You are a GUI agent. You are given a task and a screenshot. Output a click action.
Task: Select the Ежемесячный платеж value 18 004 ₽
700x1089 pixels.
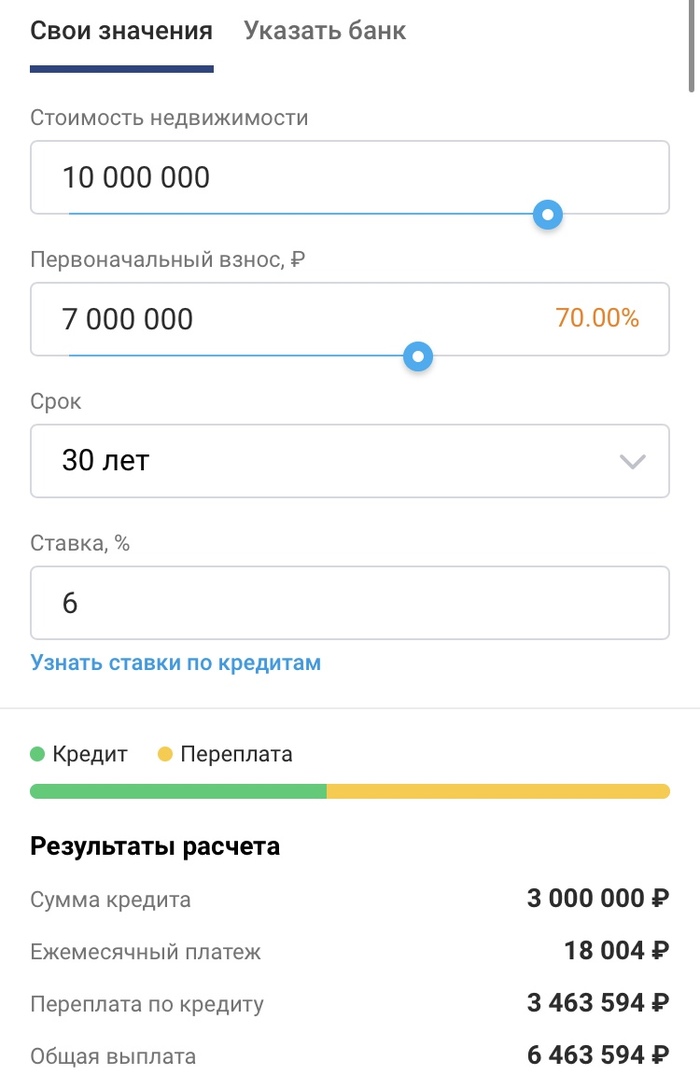click(x=616, y=951)
